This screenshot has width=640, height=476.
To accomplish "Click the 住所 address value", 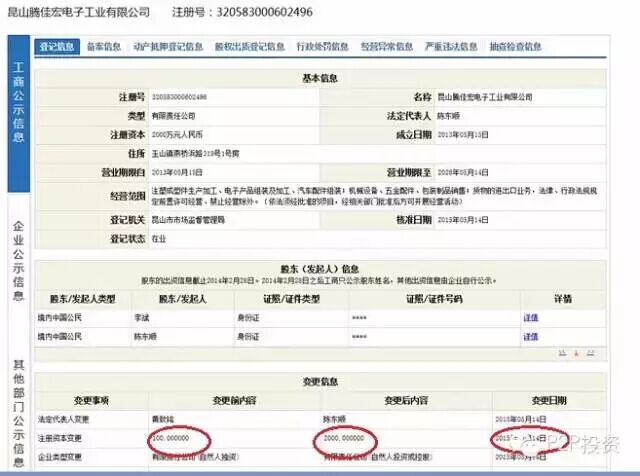I will pyautogui.click(x=196, y=153).
